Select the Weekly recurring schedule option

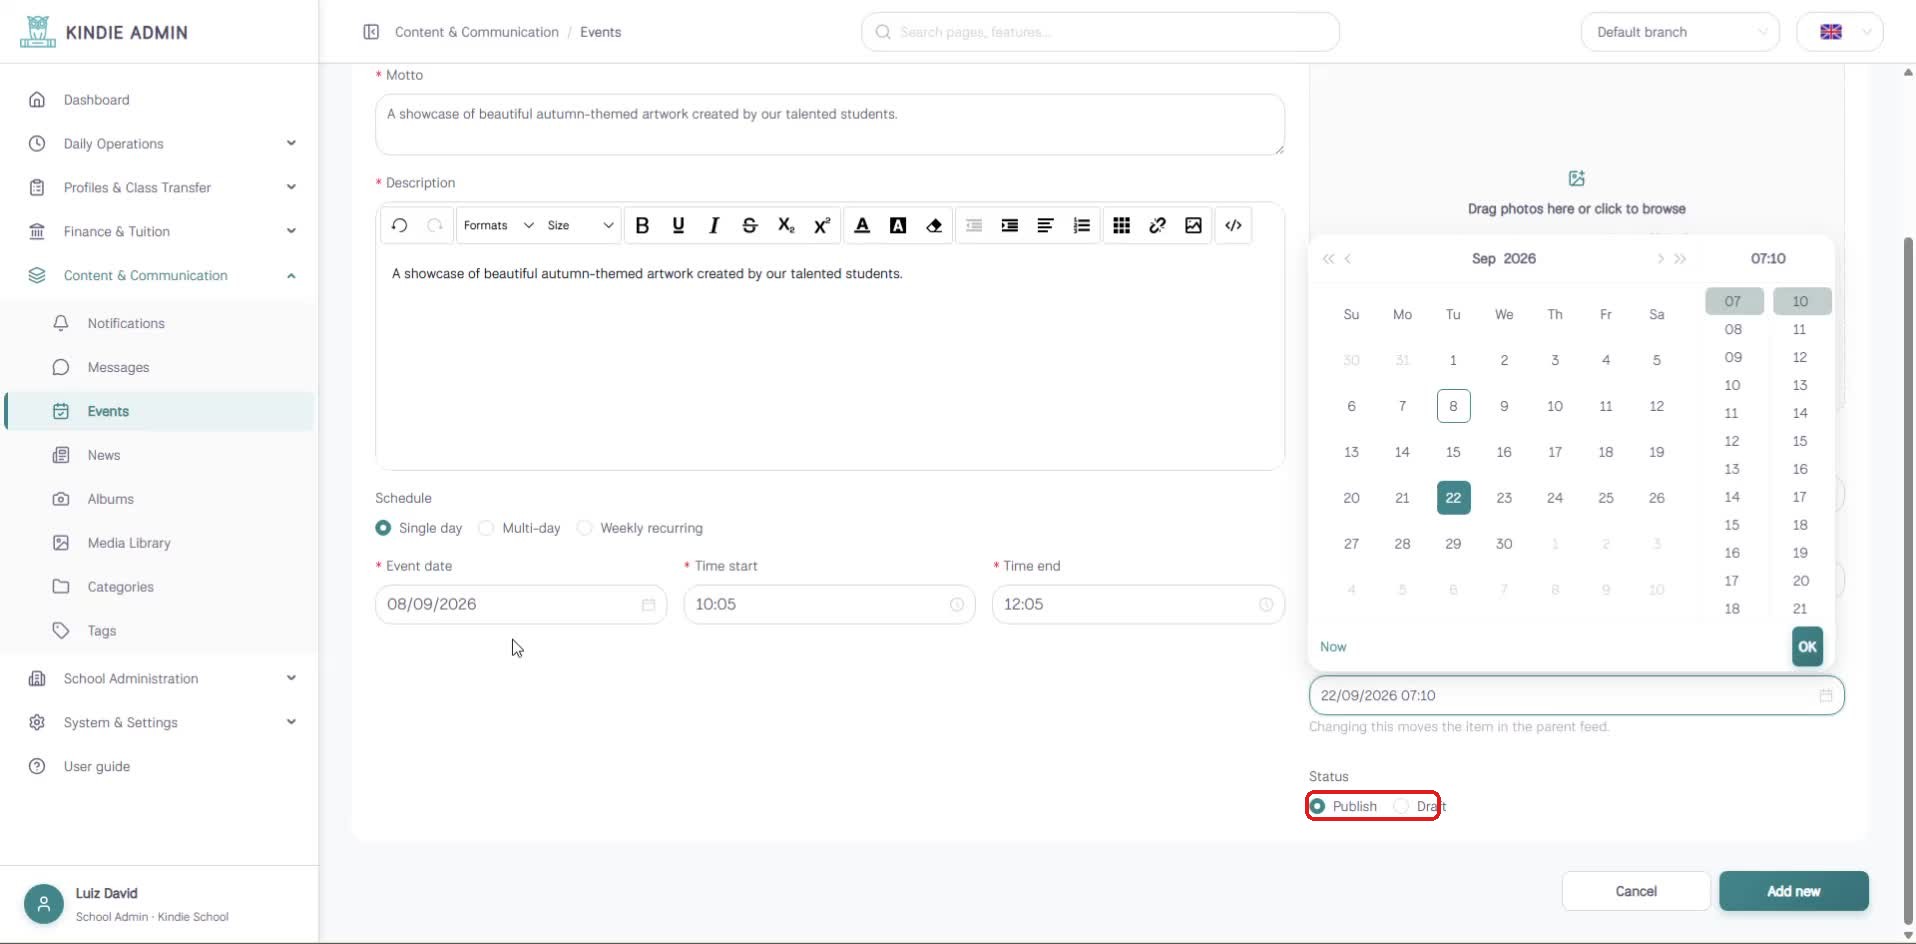coord(640,528)
